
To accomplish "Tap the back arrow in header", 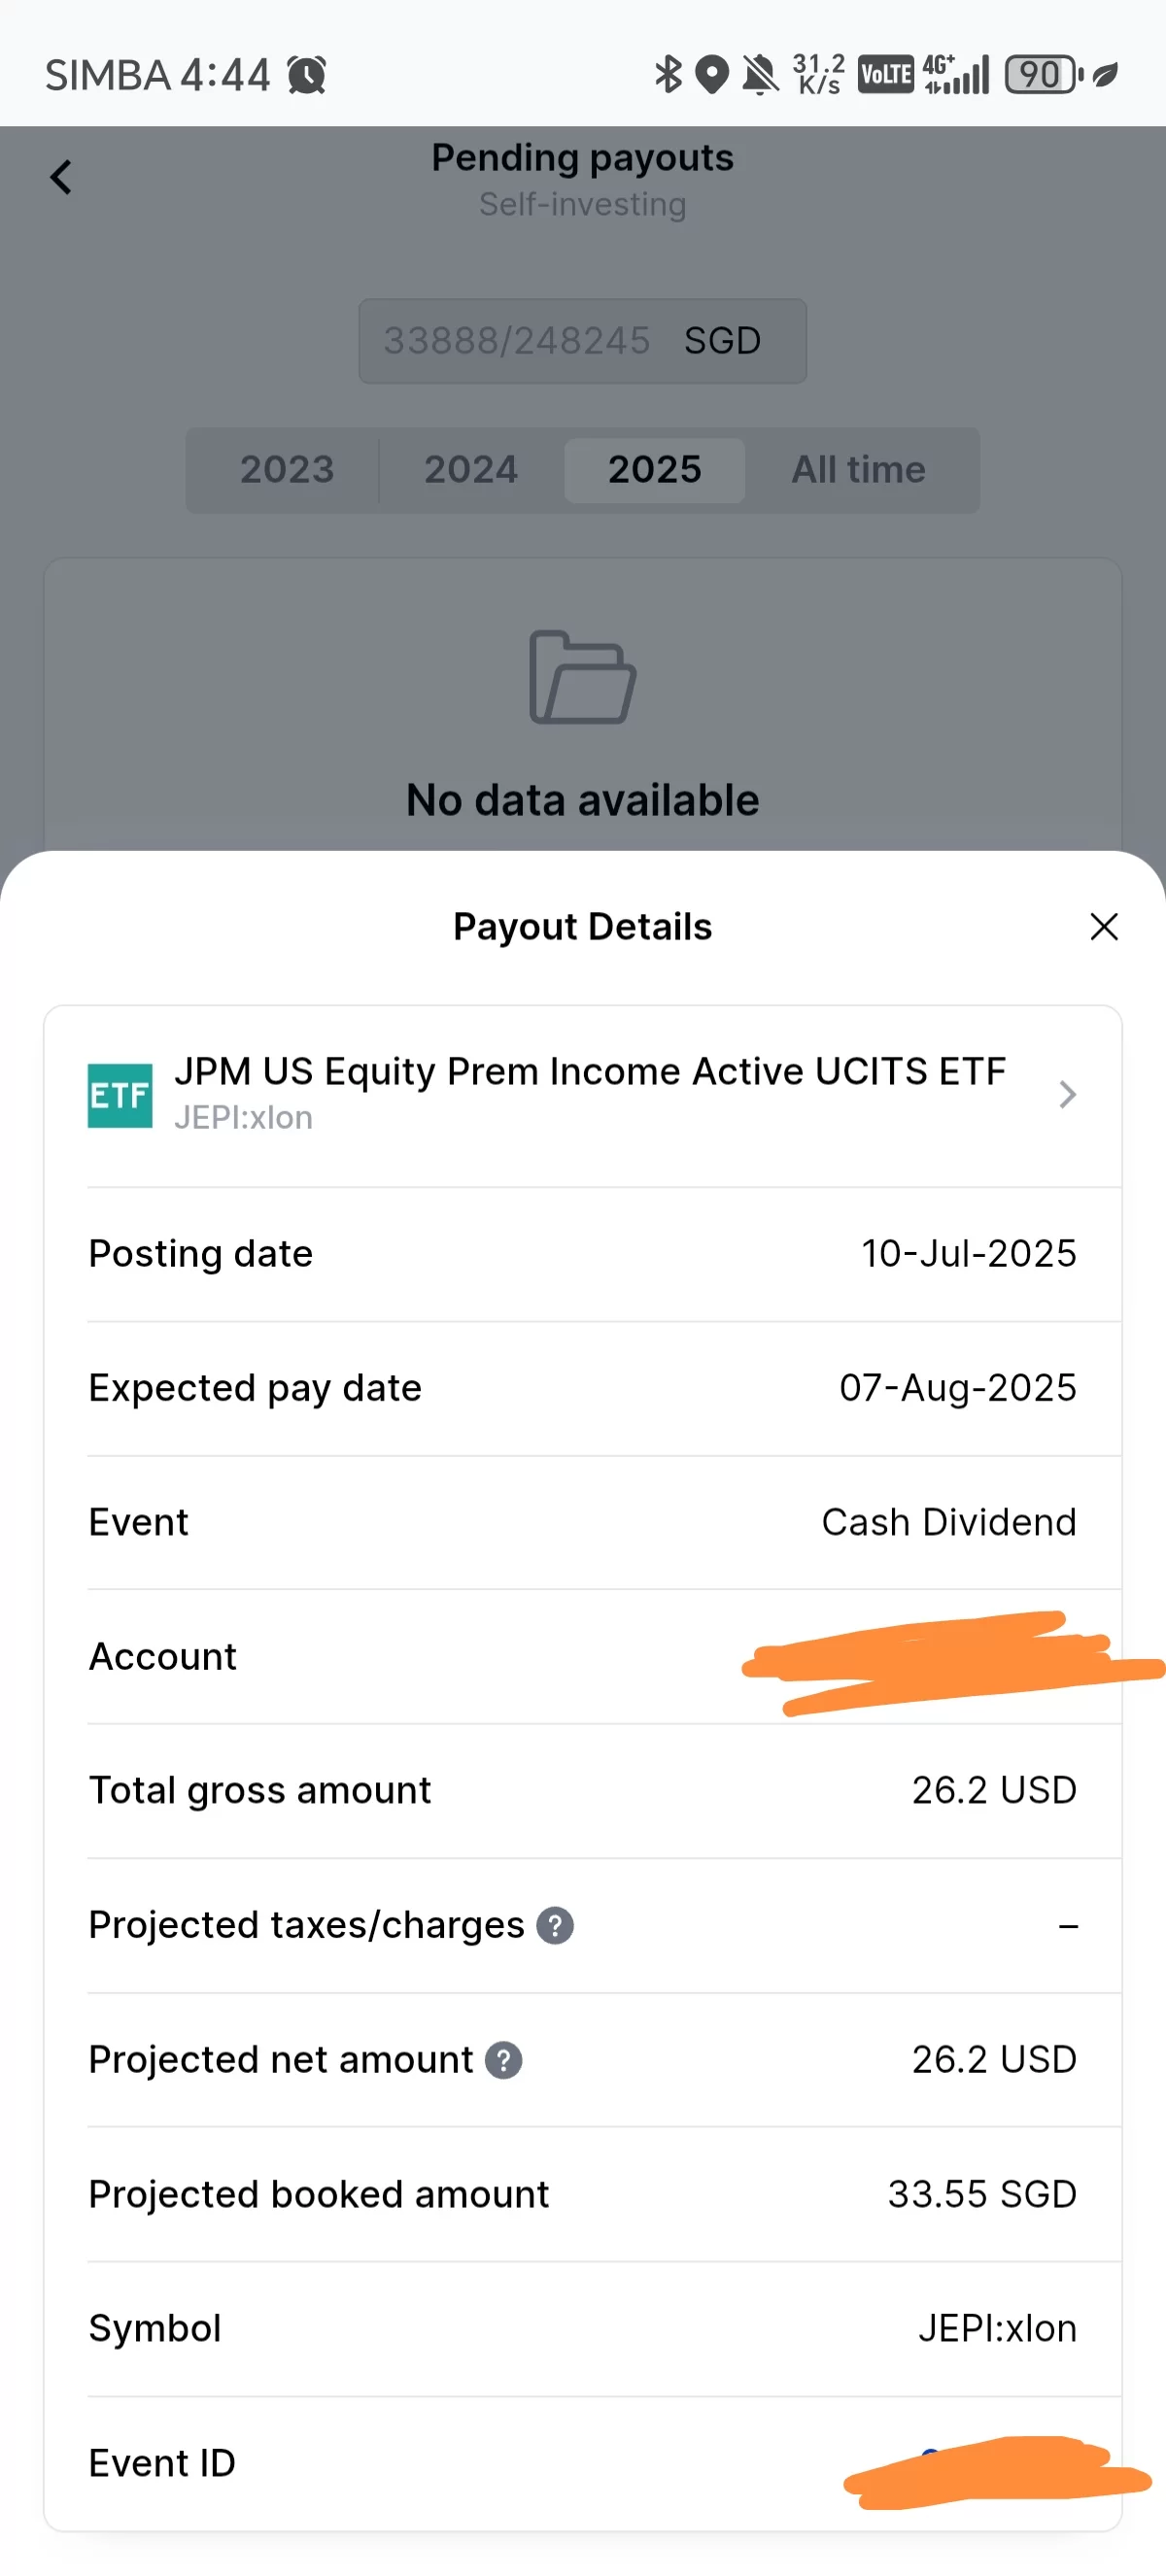I will tap(61, 178).
